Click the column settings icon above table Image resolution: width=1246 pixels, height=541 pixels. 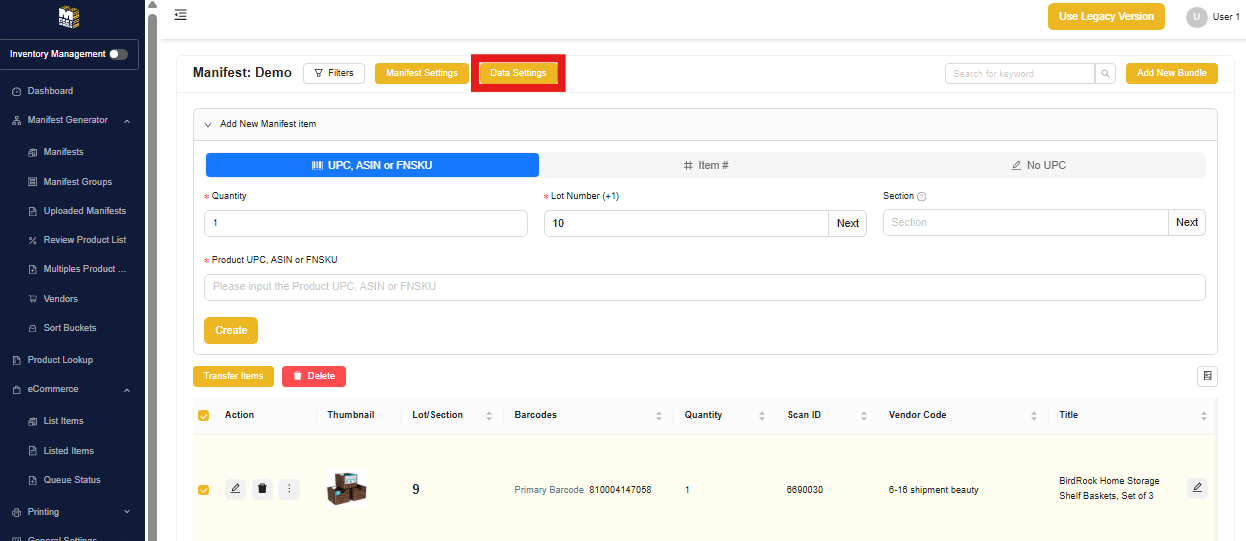coord(1207,376)
